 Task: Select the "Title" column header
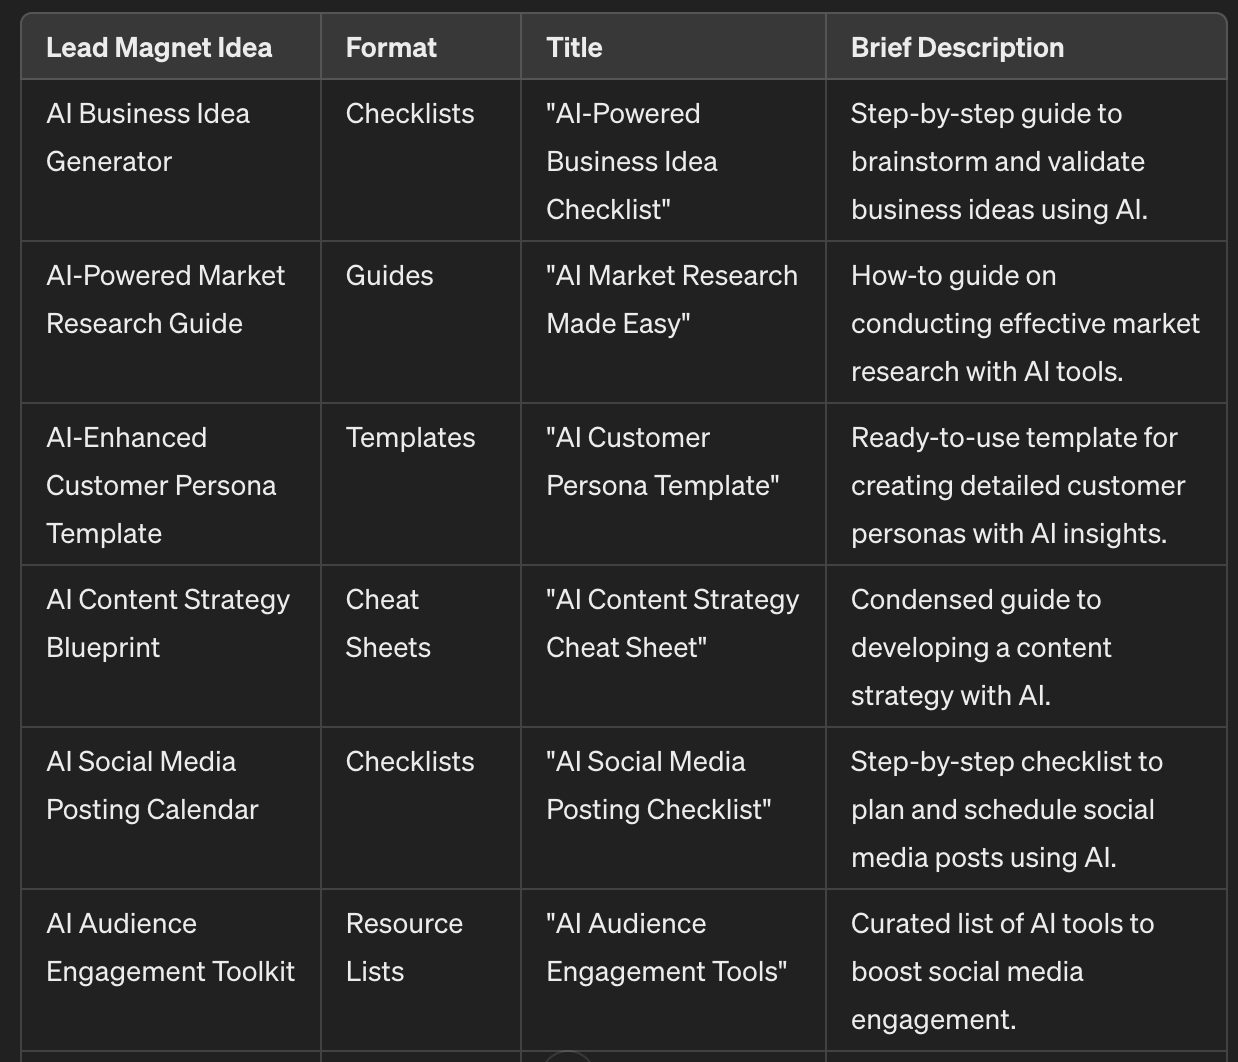574,48
